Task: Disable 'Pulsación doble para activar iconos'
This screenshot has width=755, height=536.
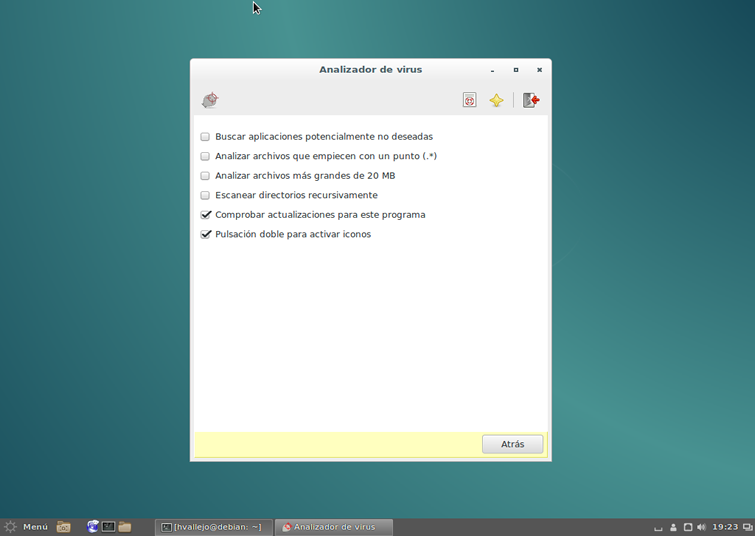Action: pos(206,234)
